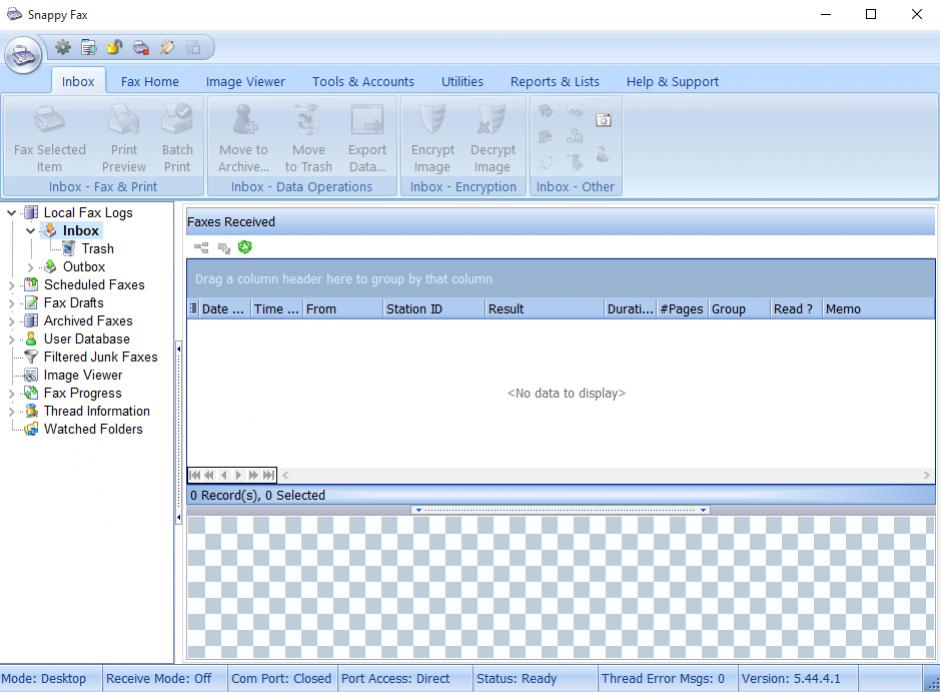Click the Encrypt Image ribbon button
This screenshot has width=940, height=692.
tap(432, 138)
